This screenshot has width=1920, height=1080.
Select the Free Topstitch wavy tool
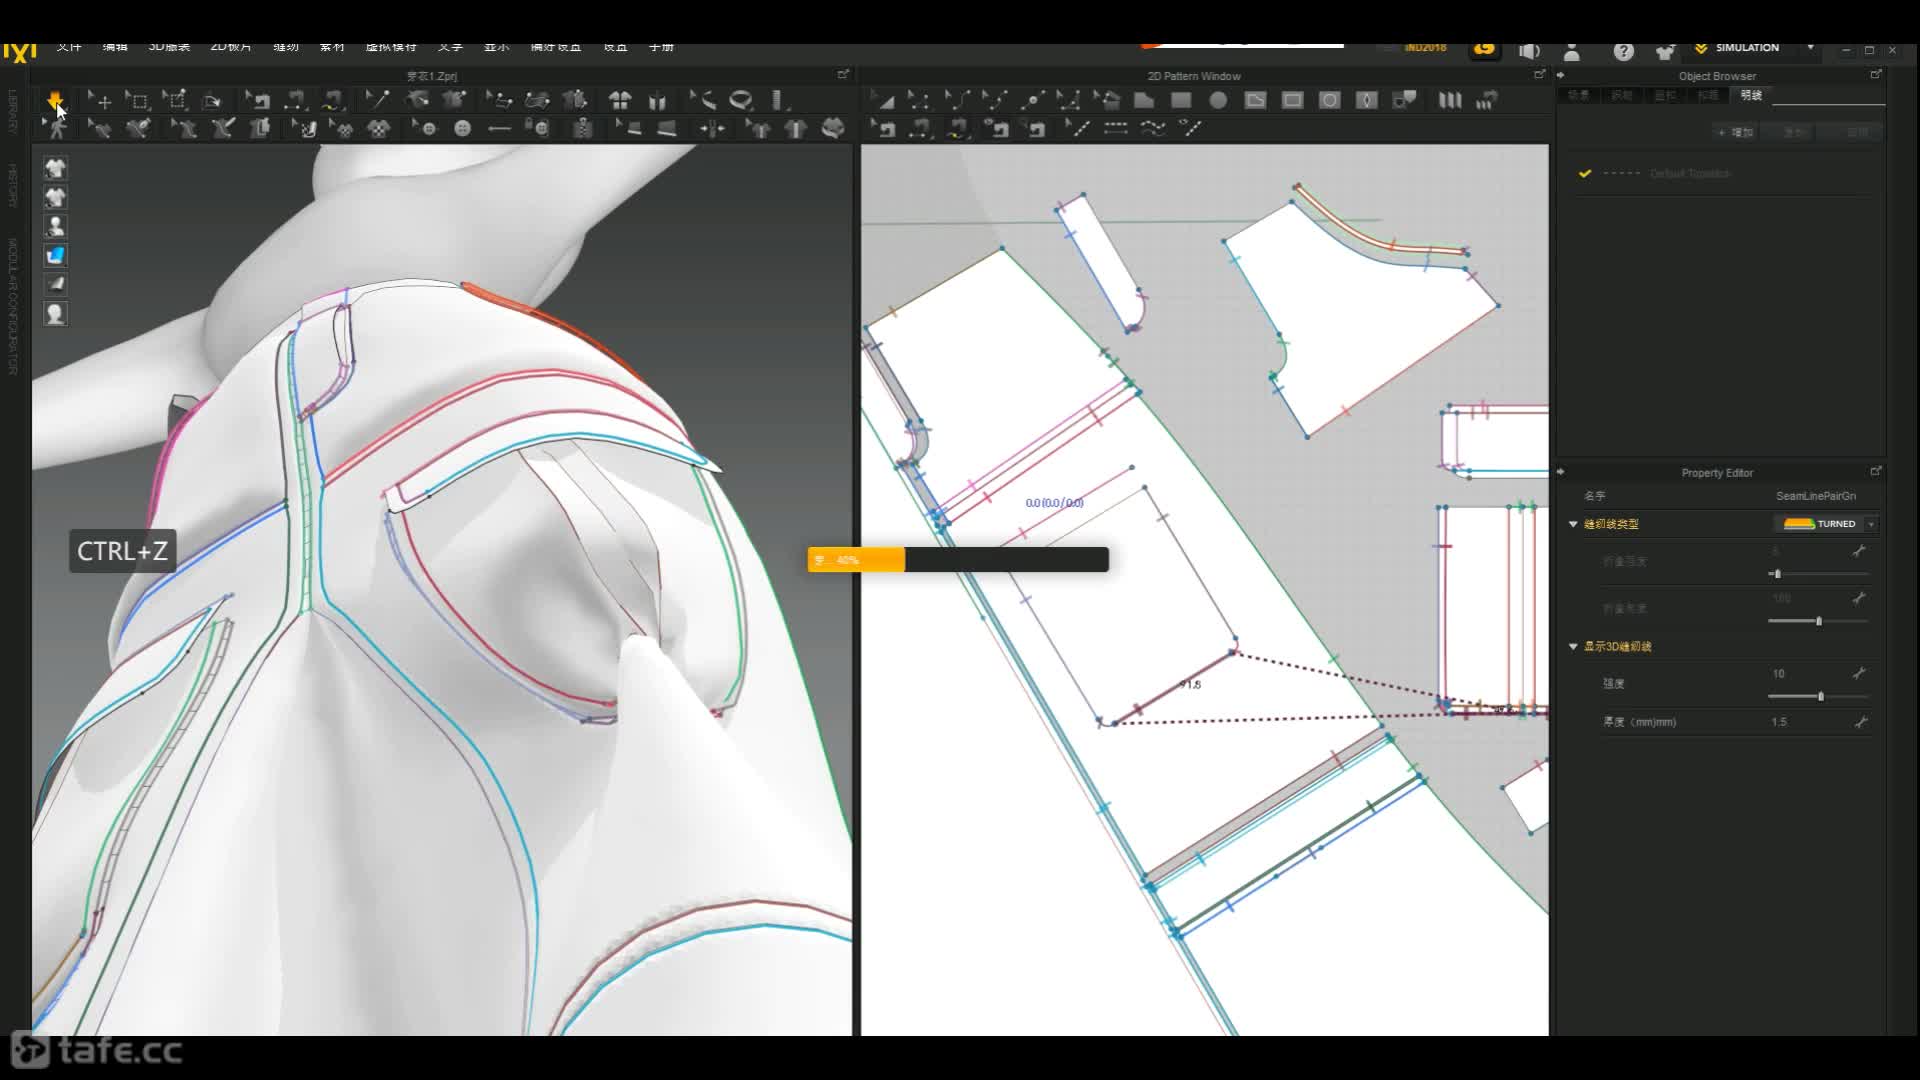[x=1152, y=128]
